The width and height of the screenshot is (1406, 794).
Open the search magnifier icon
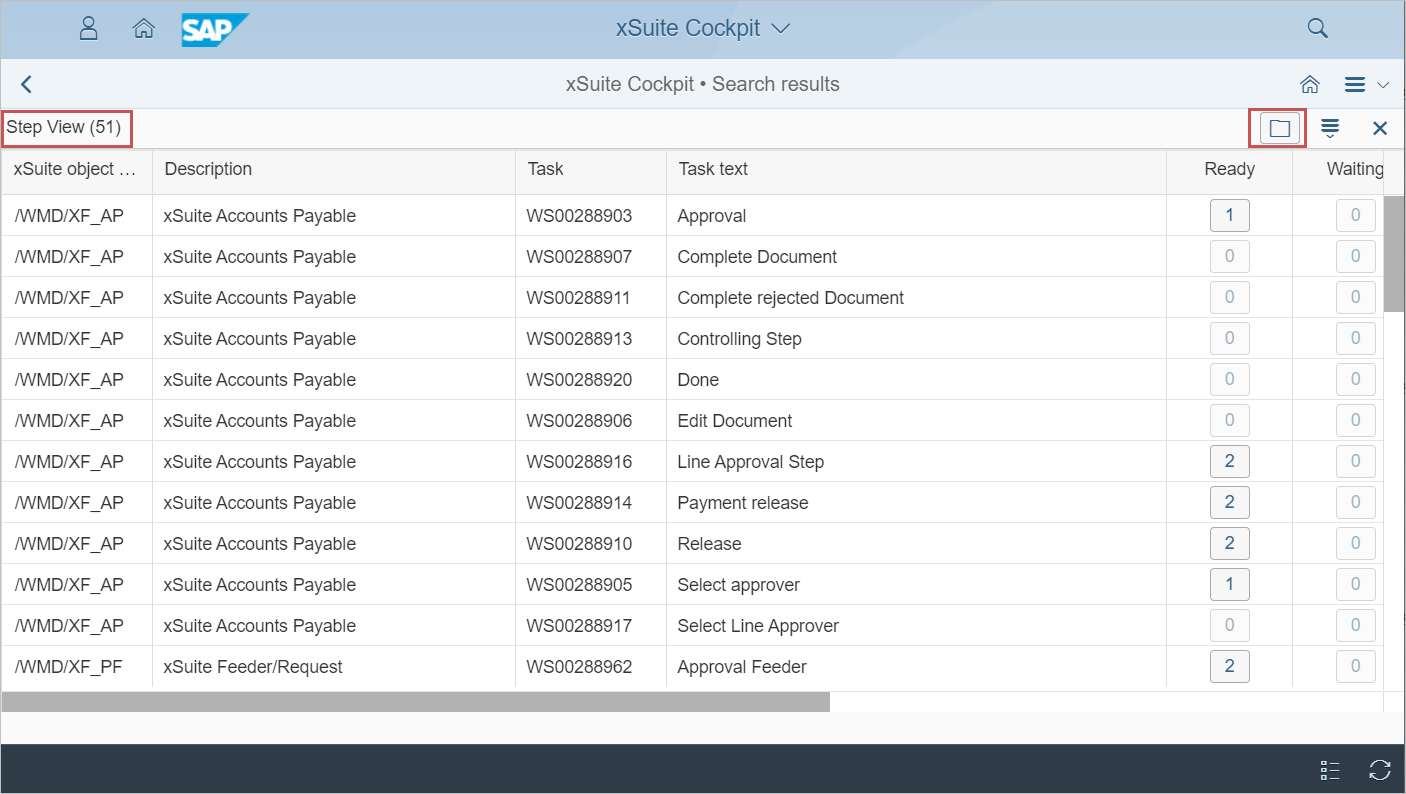pyautogui.click(x=1317, y=29)
